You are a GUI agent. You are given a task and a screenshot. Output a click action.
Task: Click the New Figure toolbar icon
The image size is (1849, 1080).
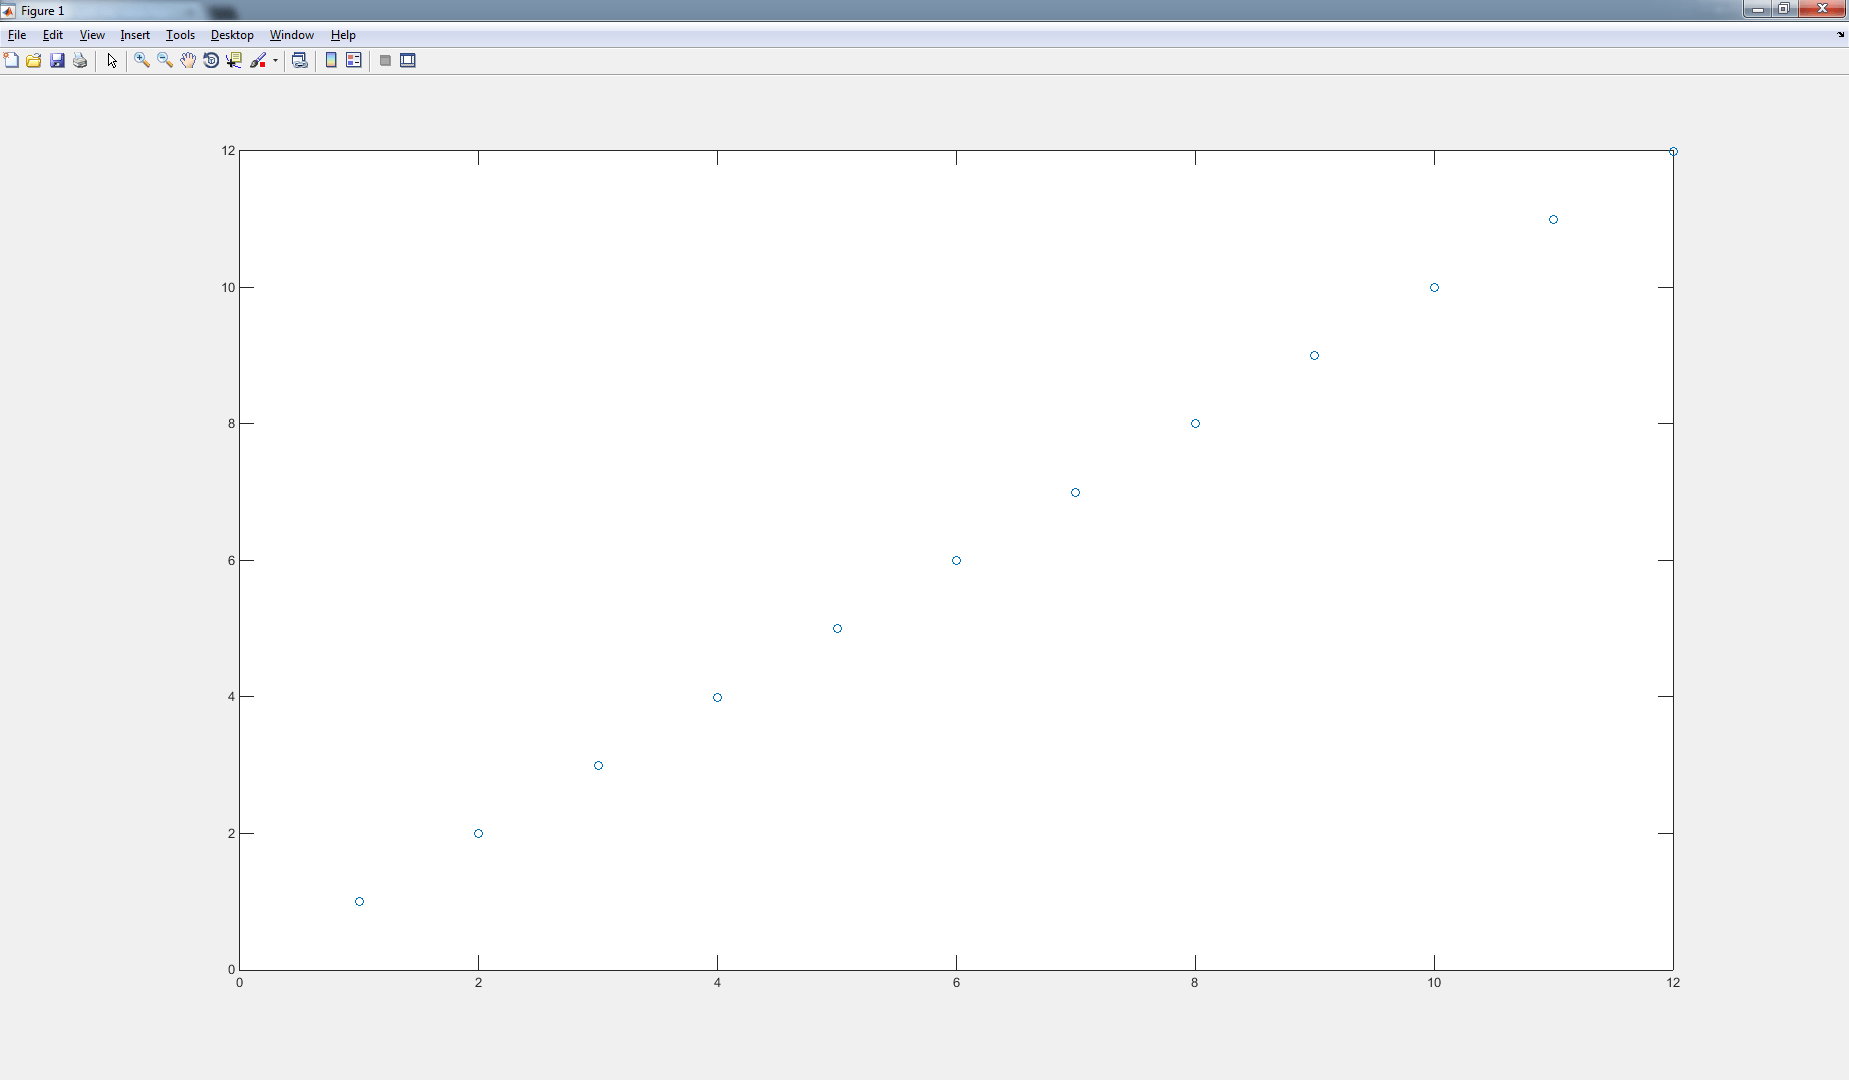11,61
